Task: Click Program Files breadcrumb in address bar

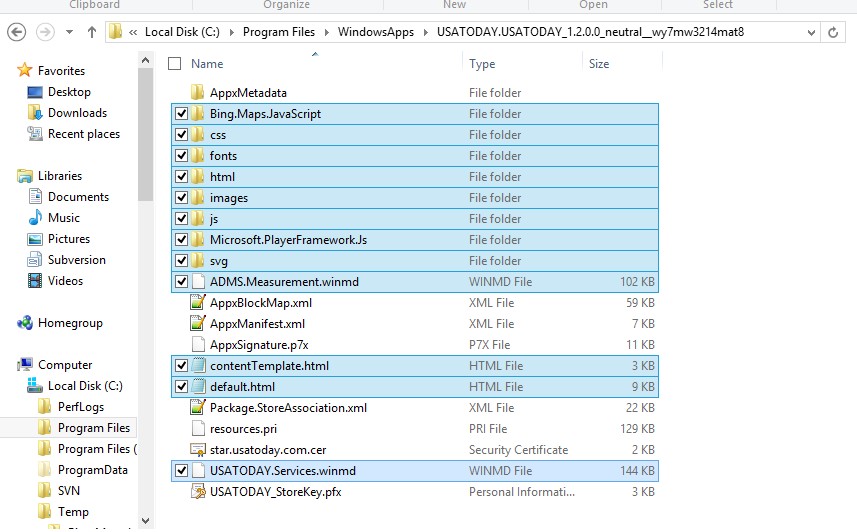Action: (x=279, y=32)
